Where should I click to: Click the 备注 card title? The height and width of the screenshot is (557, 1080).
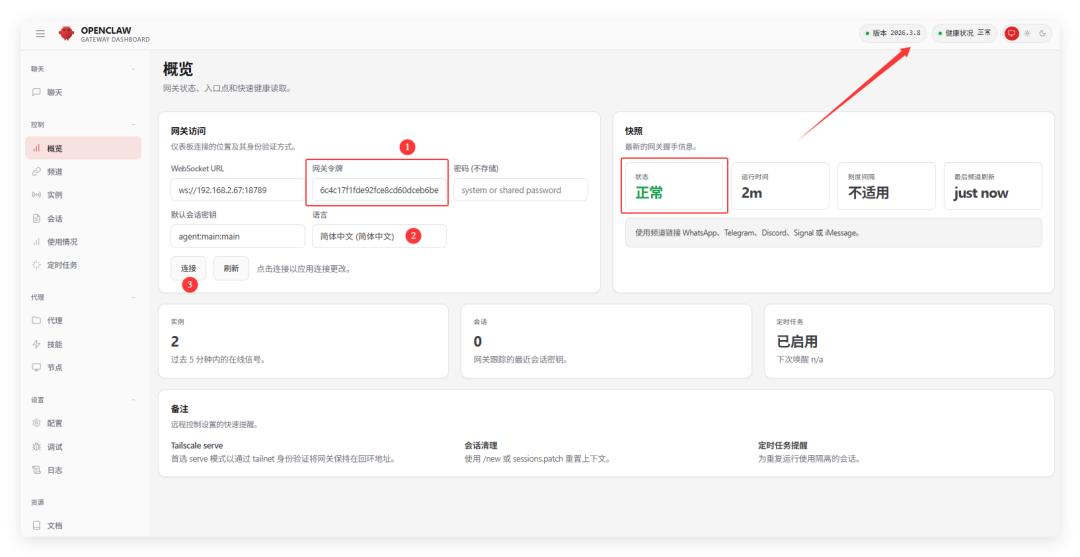click(x=179, y=409)
